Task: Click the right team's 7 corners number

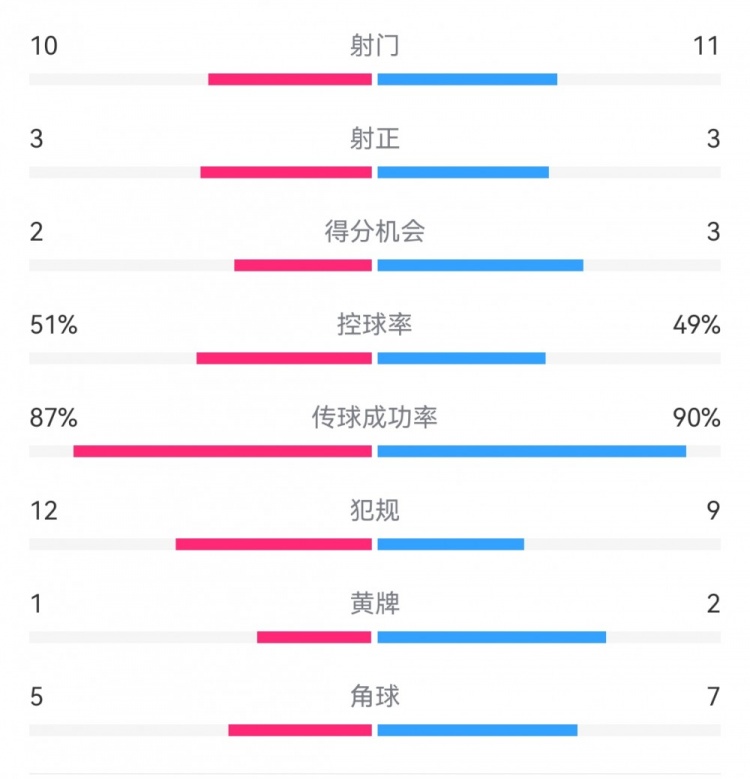Action: pos(713,697)
